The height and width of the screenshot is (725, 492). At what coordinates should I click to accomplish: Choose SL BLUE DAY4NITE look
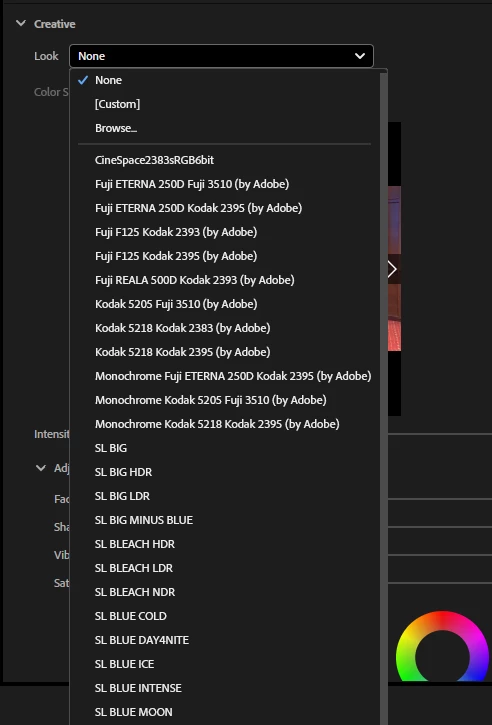point(225,640)
